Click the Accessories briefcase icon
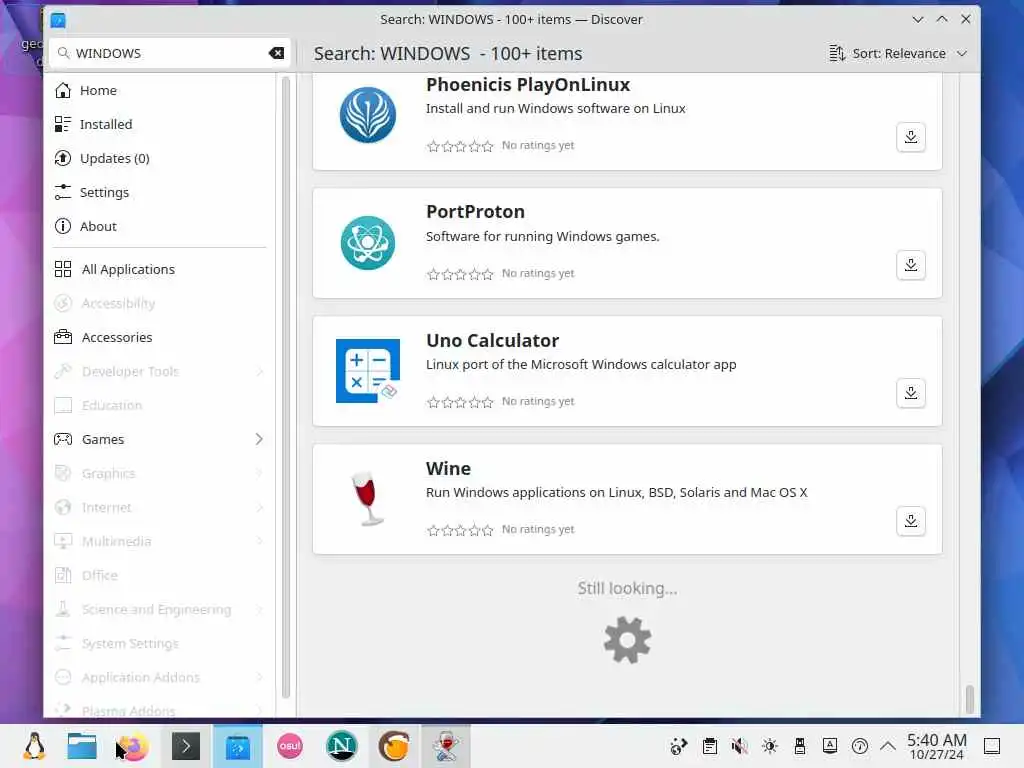 click(63, 337)
